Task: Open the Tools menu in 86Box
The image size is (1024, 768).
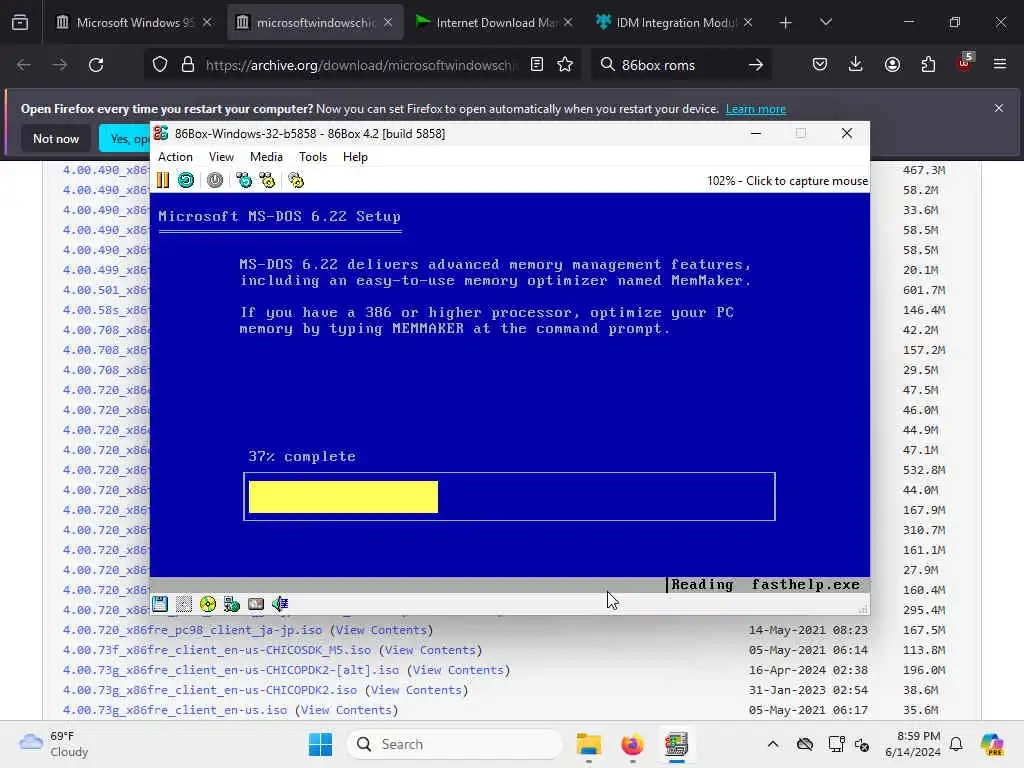Action: coord(313,157)
